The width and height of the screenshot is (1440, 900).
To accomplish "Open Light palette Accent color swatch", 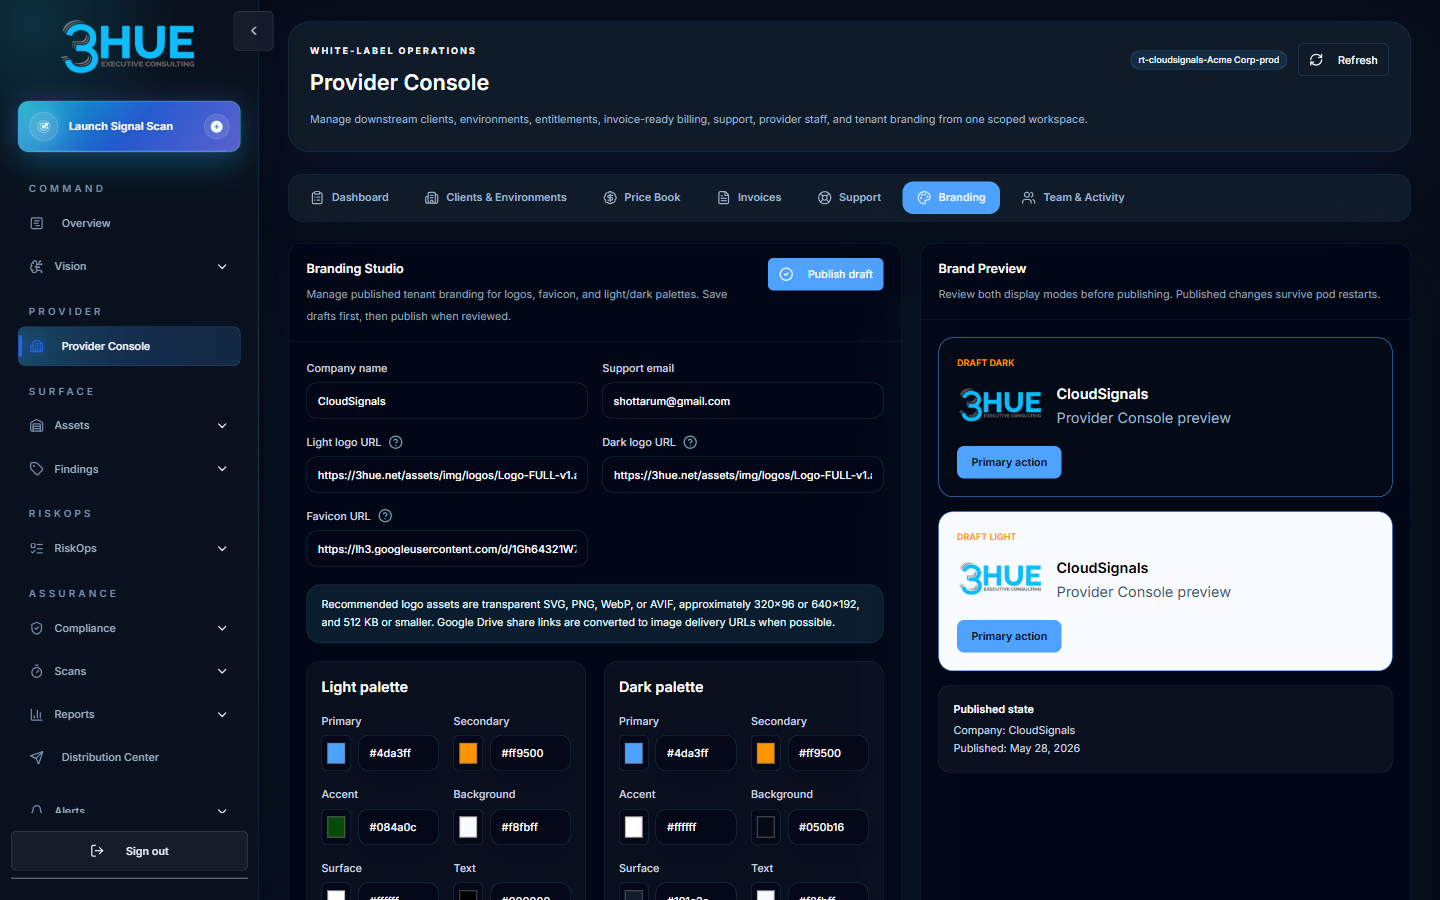I will [336, 827].
